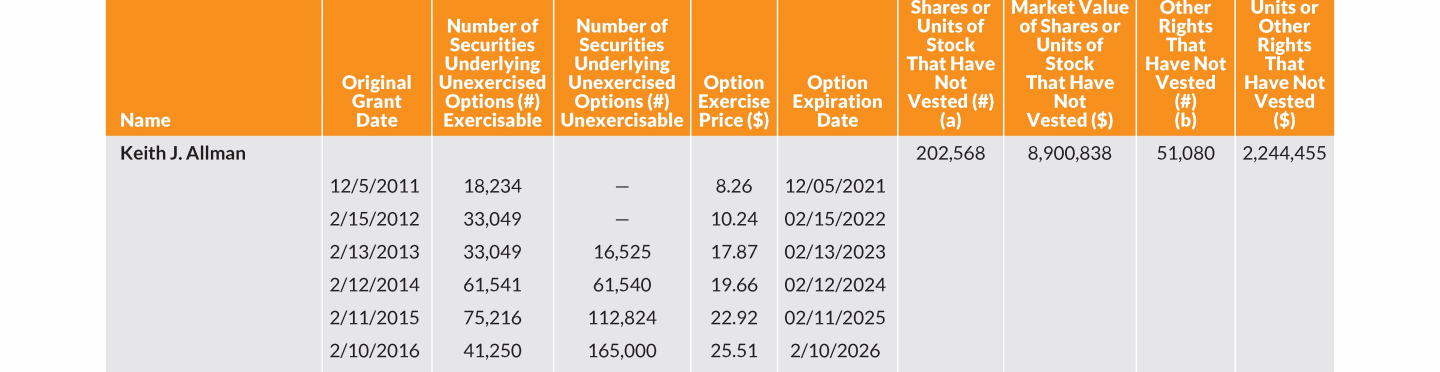Click exercisable value 75,216
This screenshot has height=372, width=1440.
pos(493,318)
